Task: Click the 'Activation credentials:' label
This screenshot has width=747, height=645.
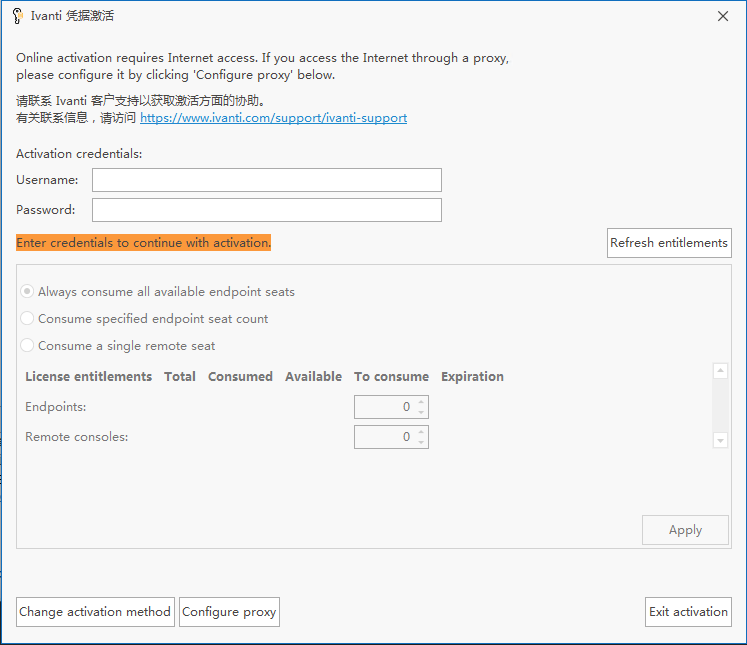Action: click(79, 154)
